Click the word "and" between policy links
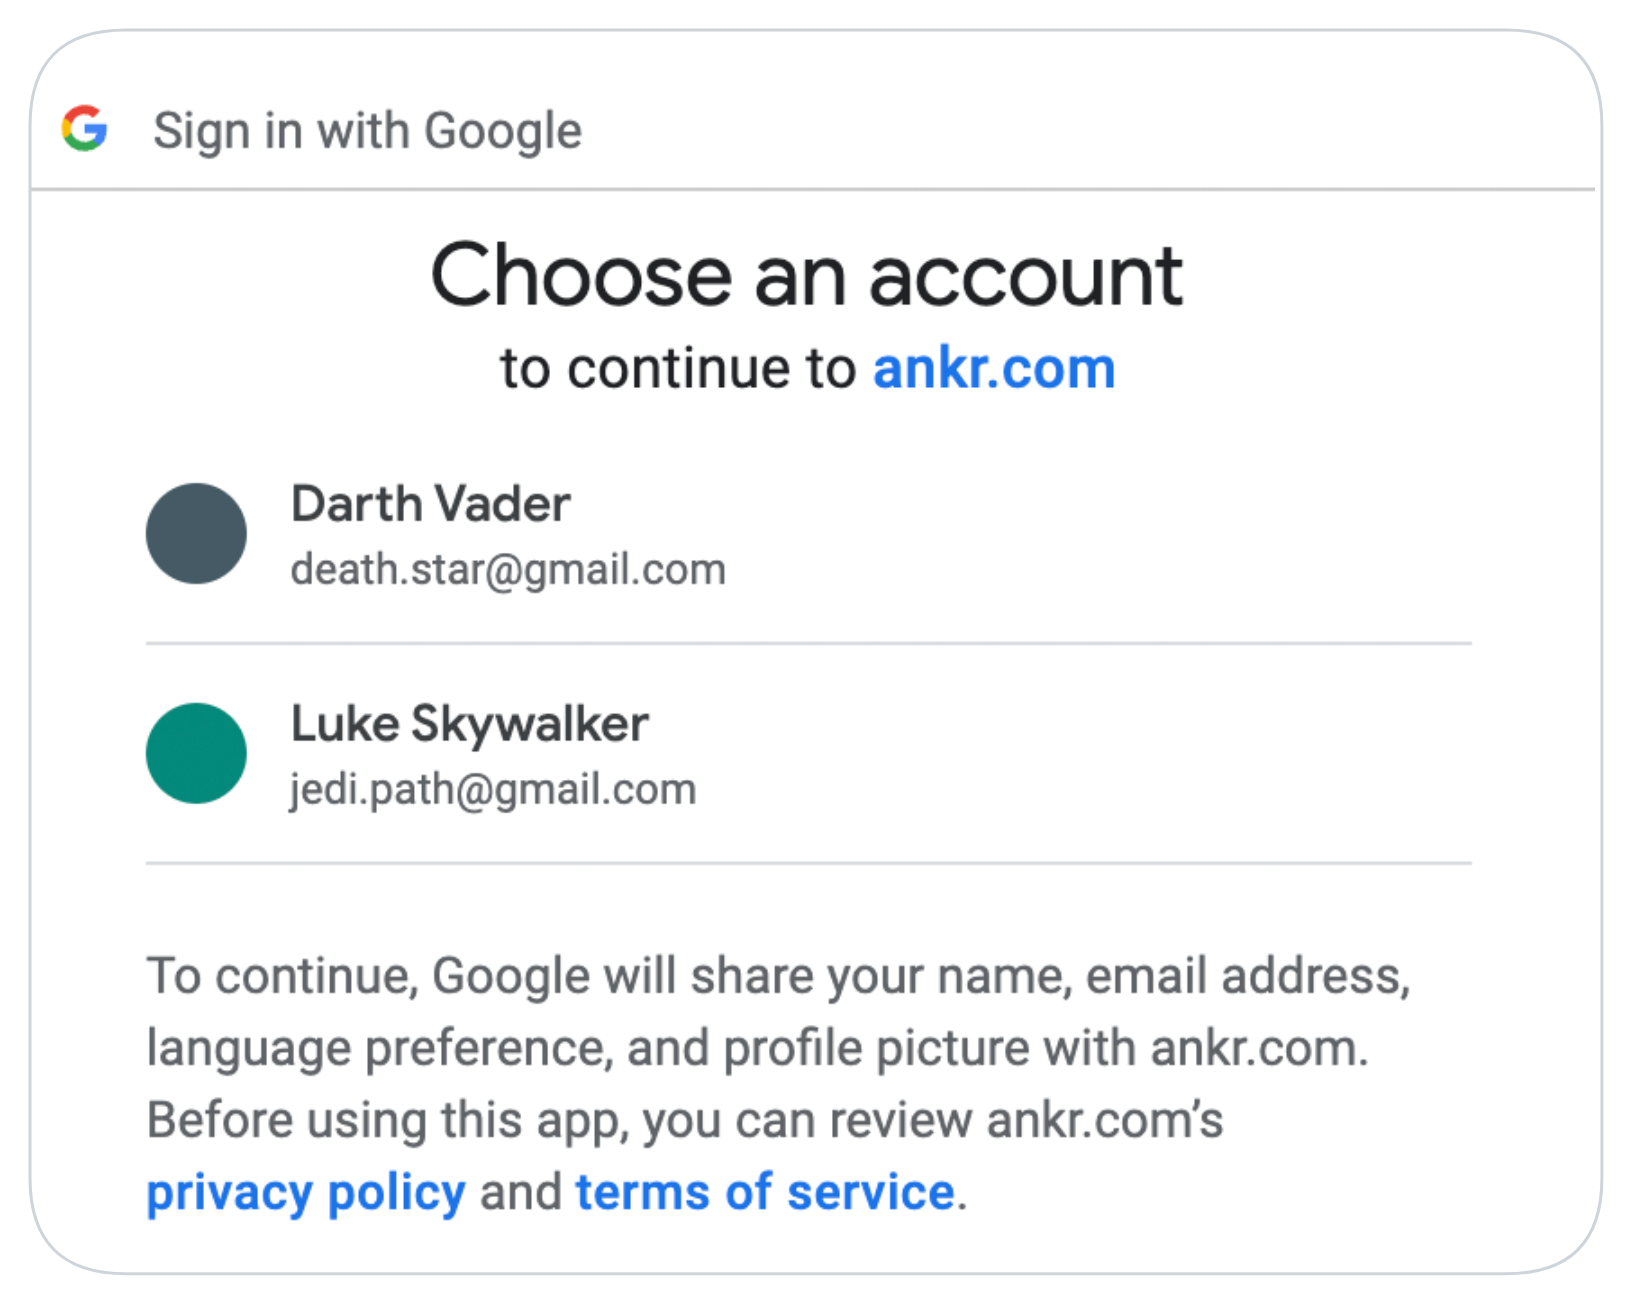This screenshot has width=1631, height=1303. pyautogui.click(x=521, y=1192)
